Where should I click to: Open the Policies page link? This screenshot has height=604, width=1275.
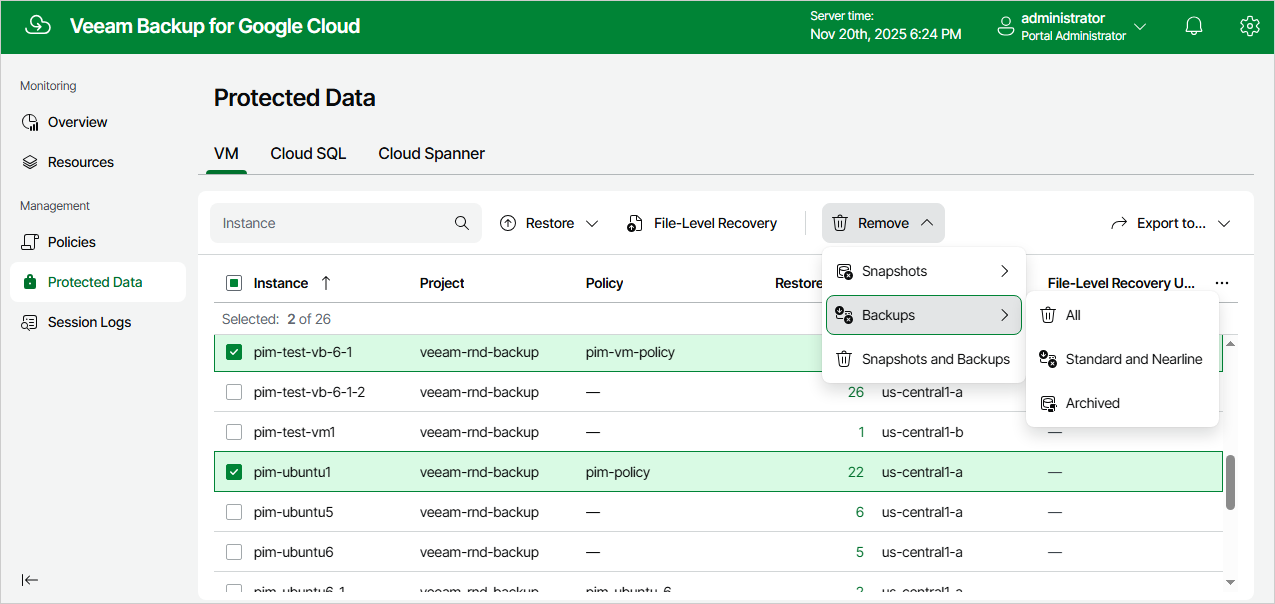pos(72,242)
